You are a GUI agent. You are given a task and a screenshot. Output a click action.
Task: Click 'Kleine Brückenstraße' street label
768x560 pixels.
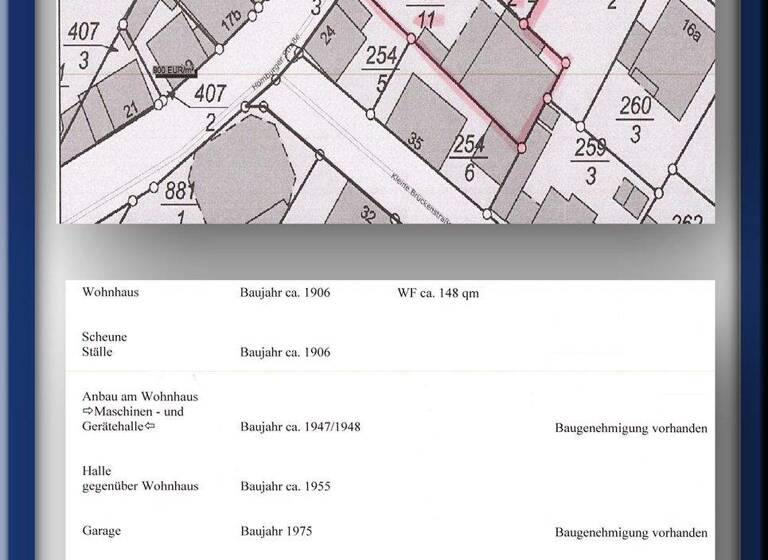420,197
